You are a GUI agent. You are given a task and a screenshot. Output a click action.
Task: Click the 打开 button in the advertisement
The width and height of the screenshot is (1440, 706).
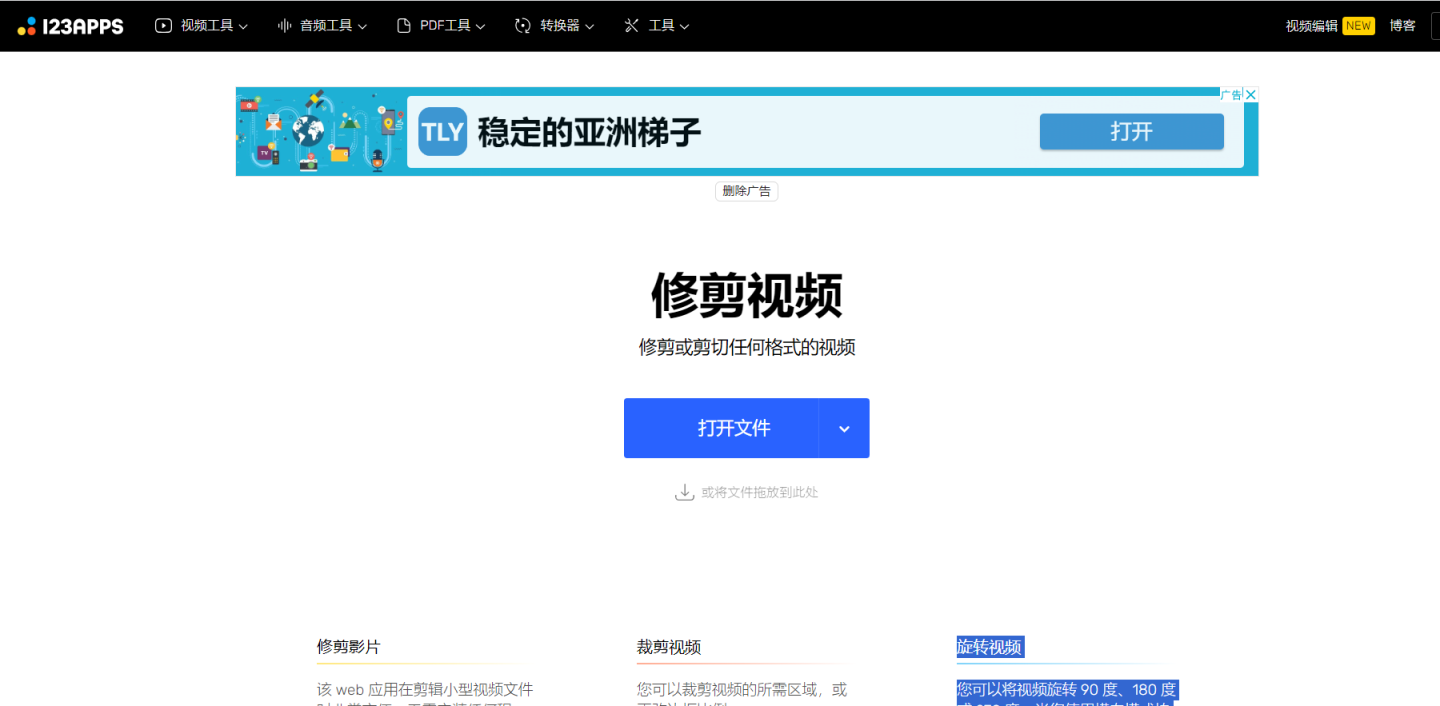pyautogui.click(x=1131, y=131)
